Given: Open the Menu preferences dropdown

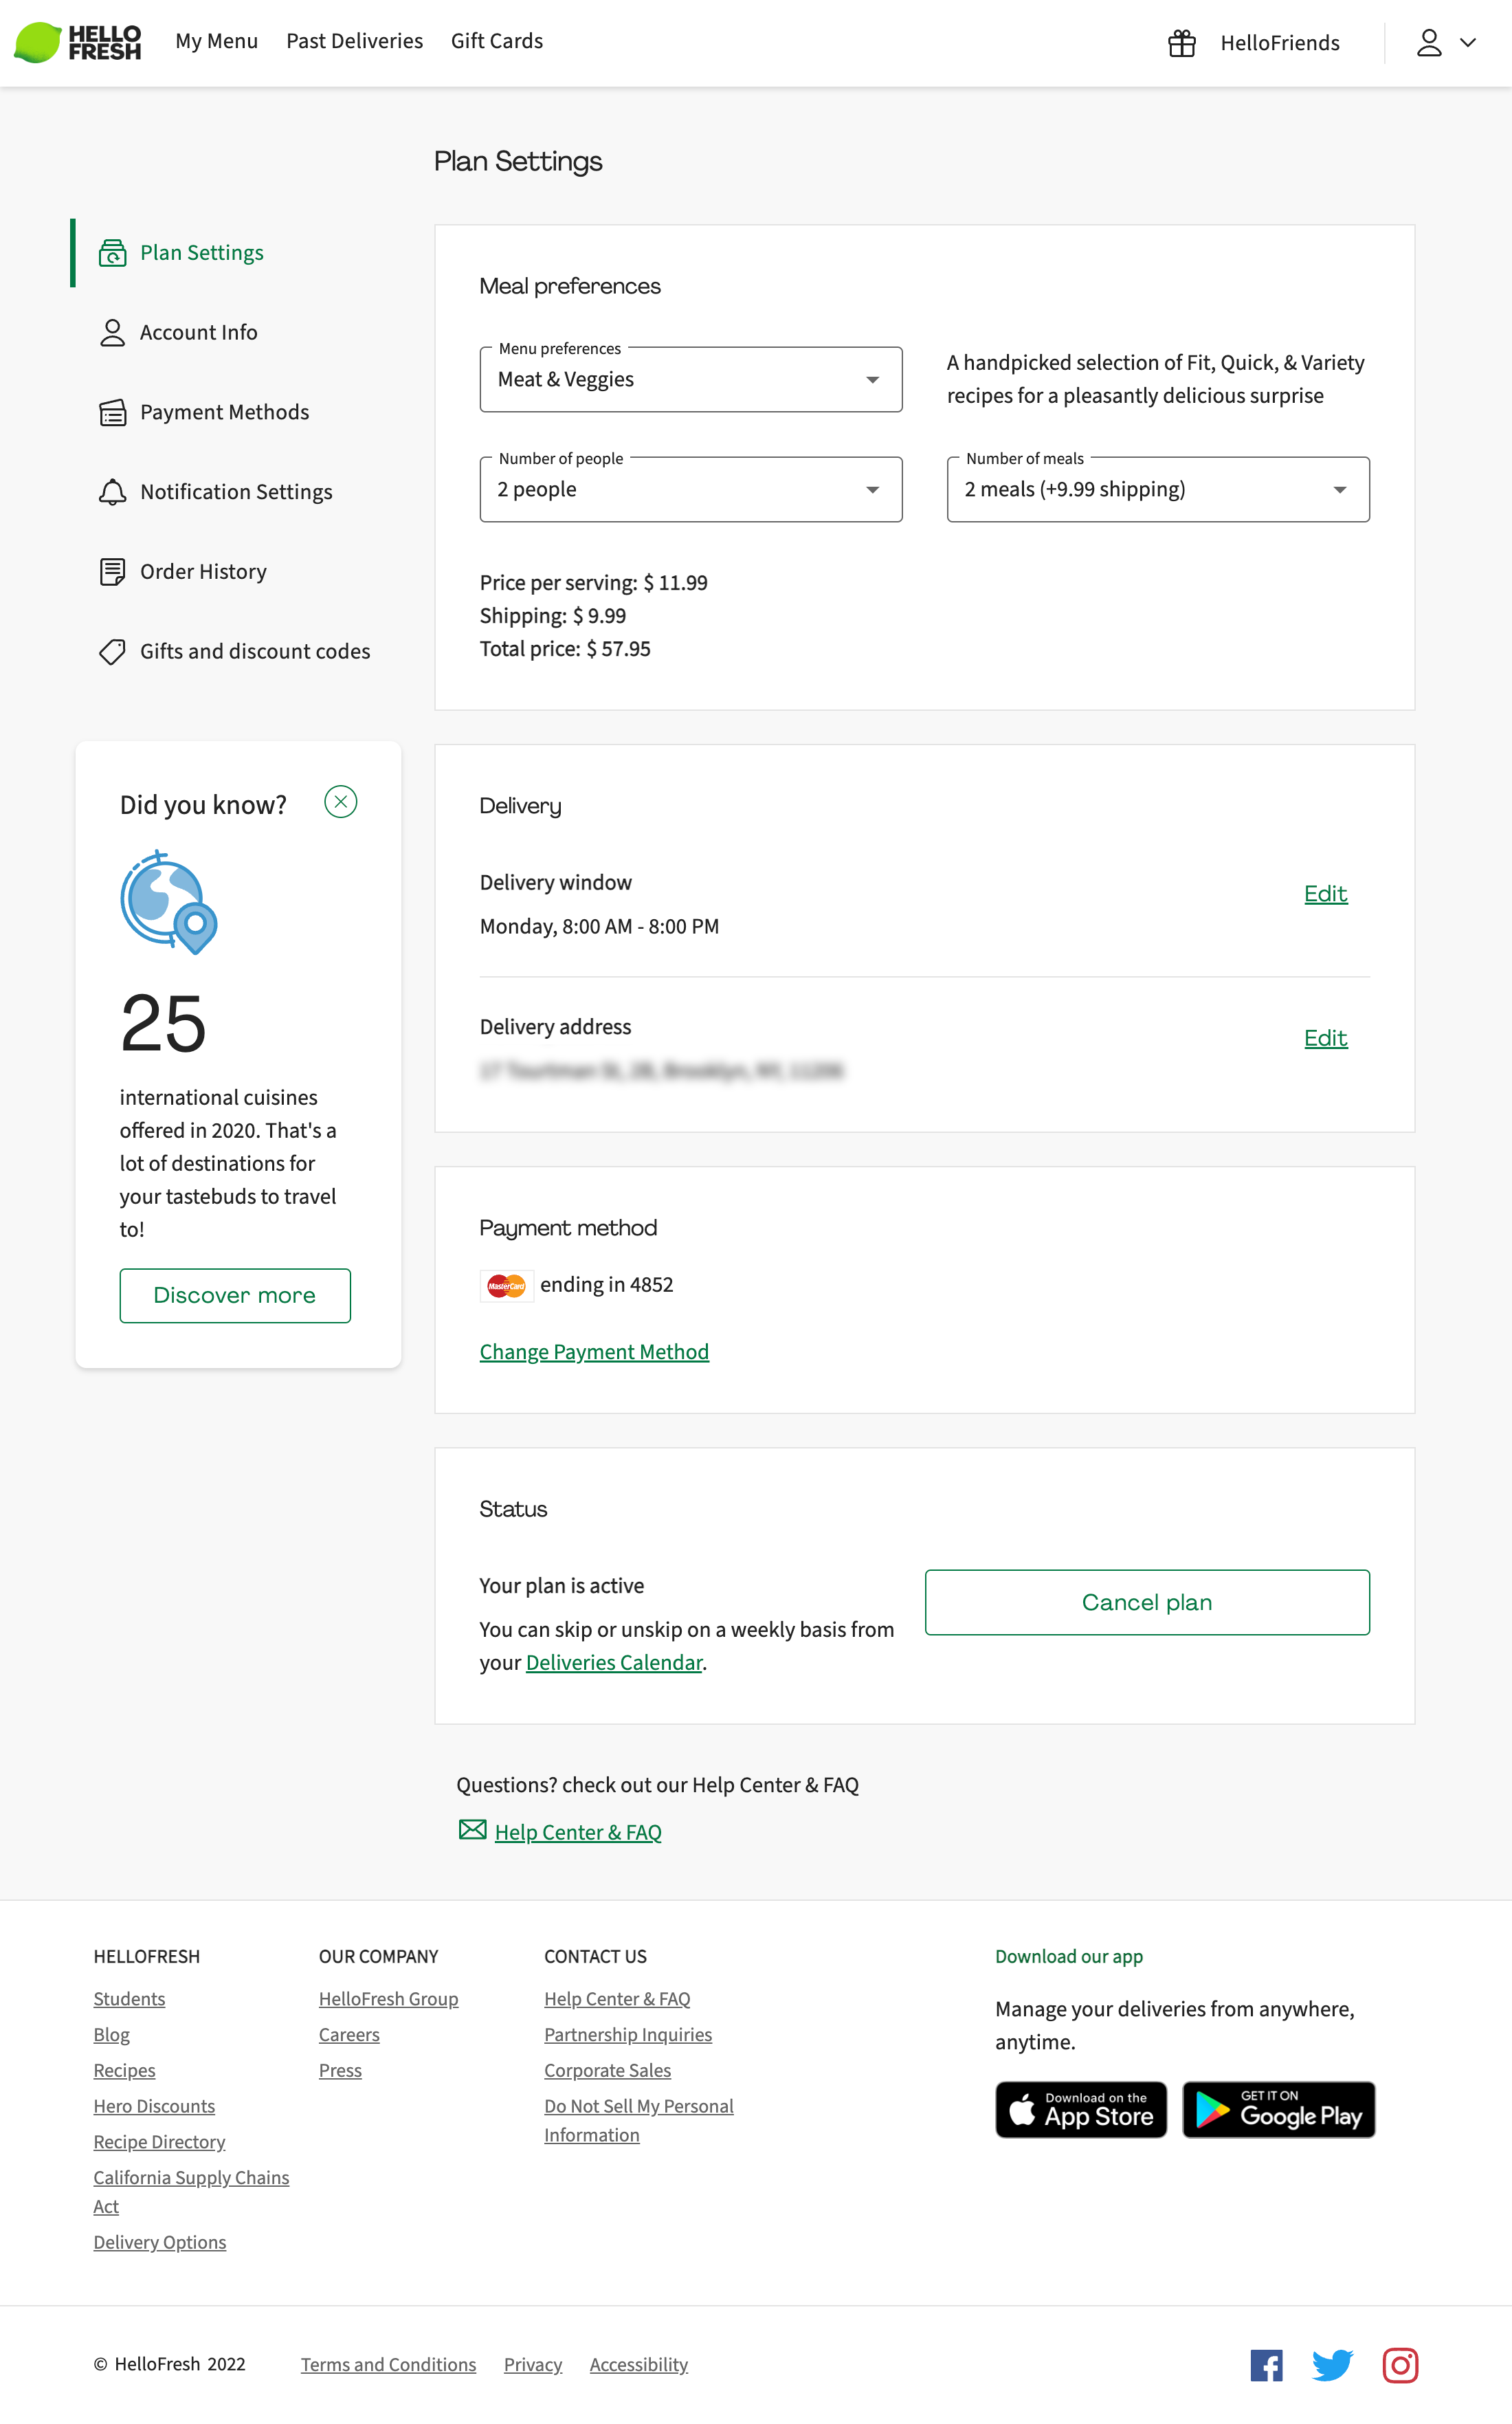Looking at the screenshot, I should click(x=690, y=379).
